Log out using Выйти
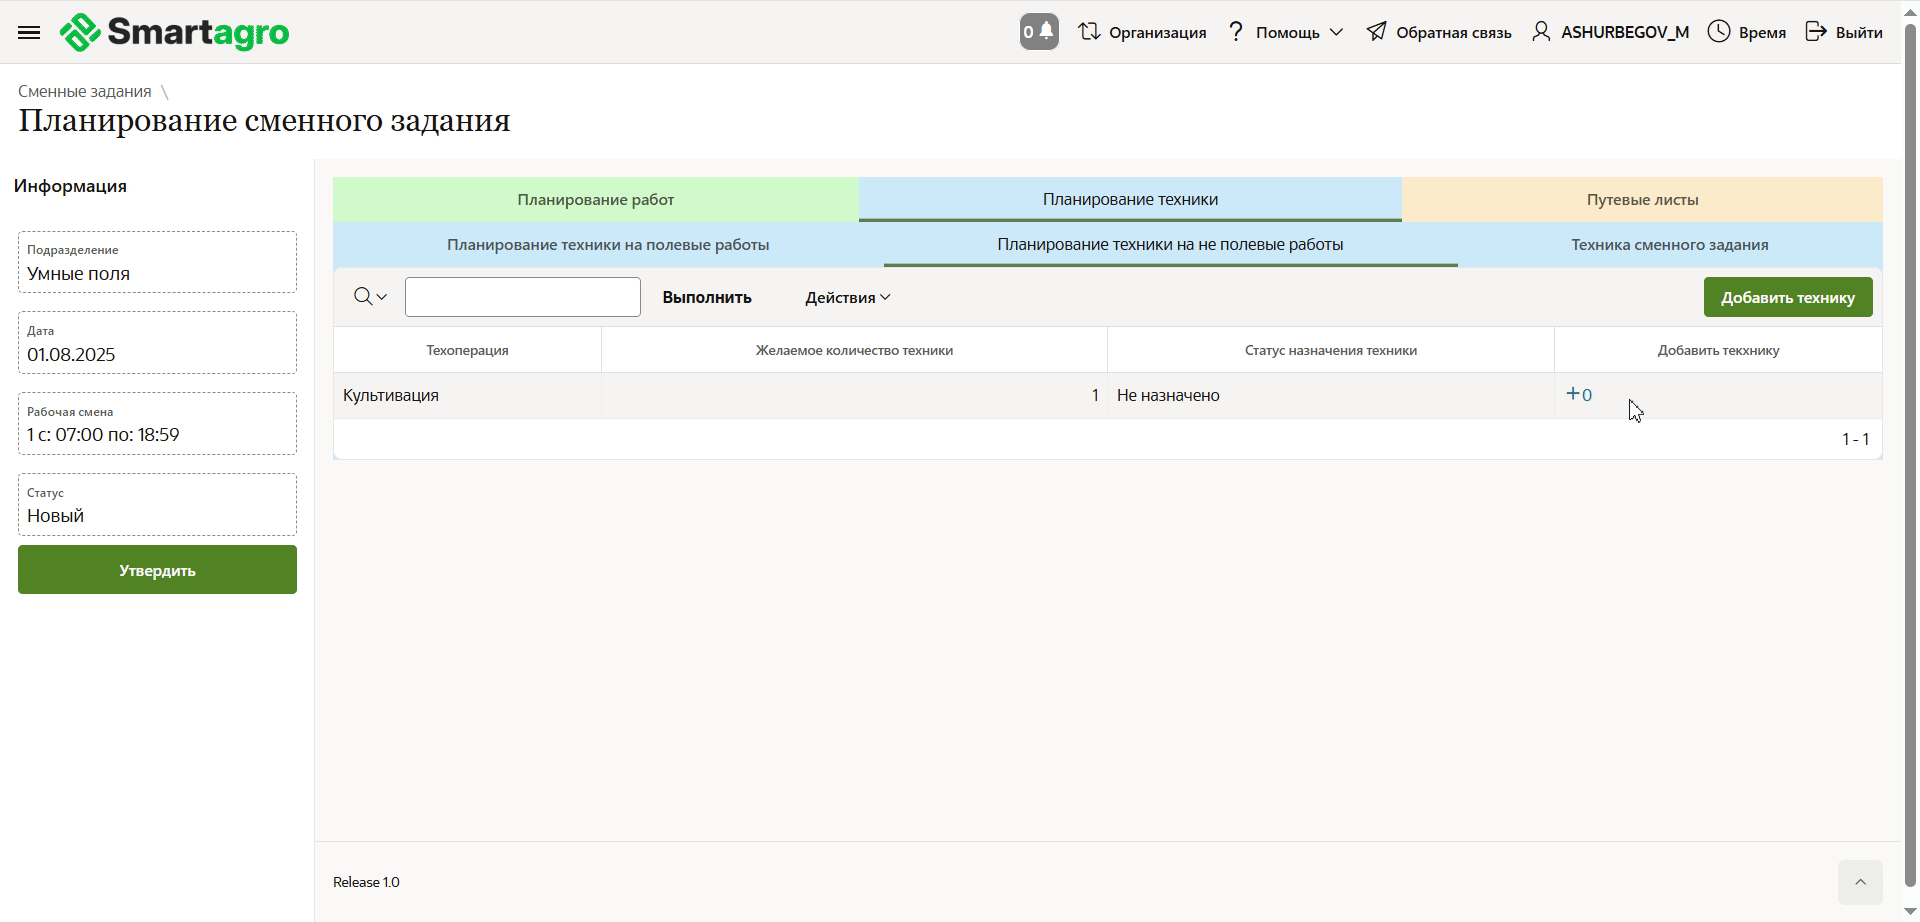The image size is (1920, 922). 1844,32
